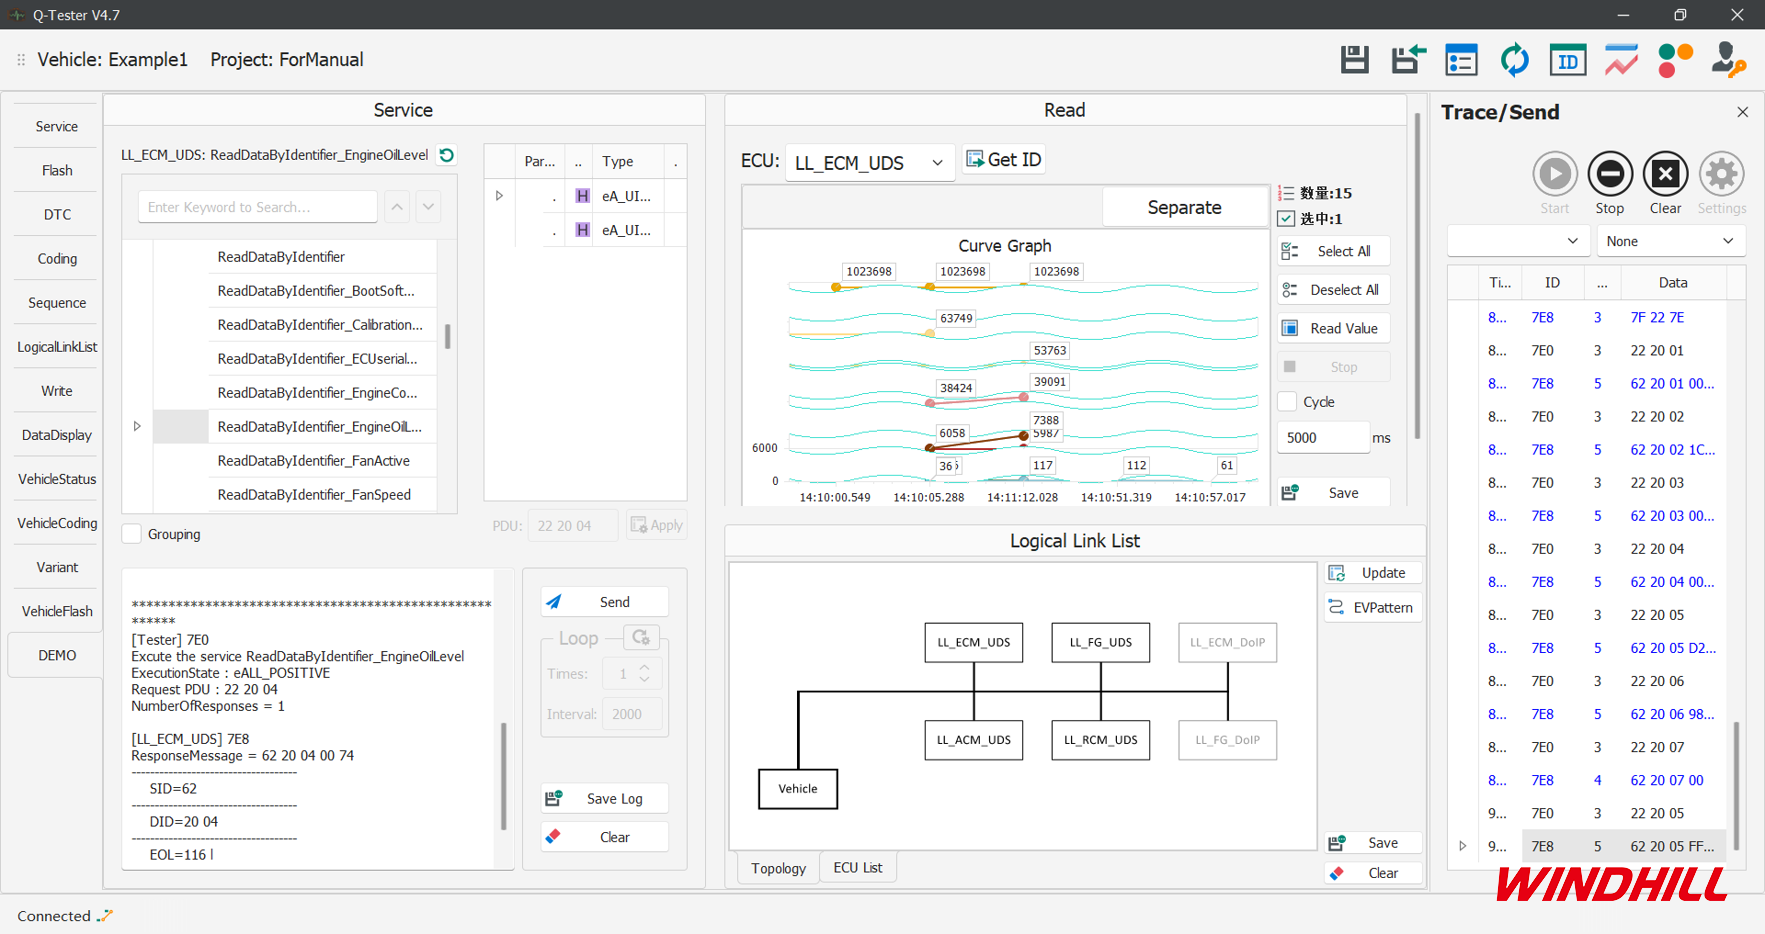The width and height of the screenshot is (1765, 934).
Task: Open the curve chart toolbar icon
Action: click(x=1621, y=60)
